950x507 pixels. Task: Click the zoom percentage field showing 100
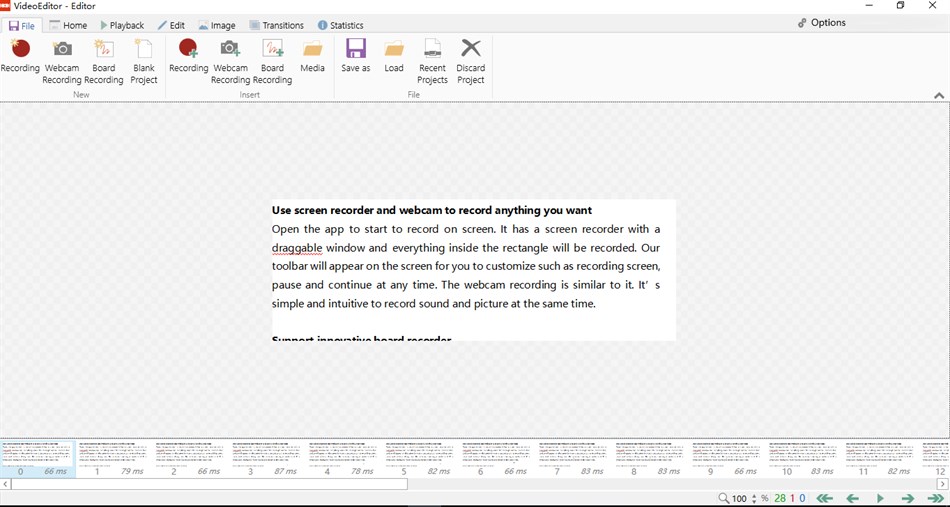pyautogui.click(x=740, y=499)
